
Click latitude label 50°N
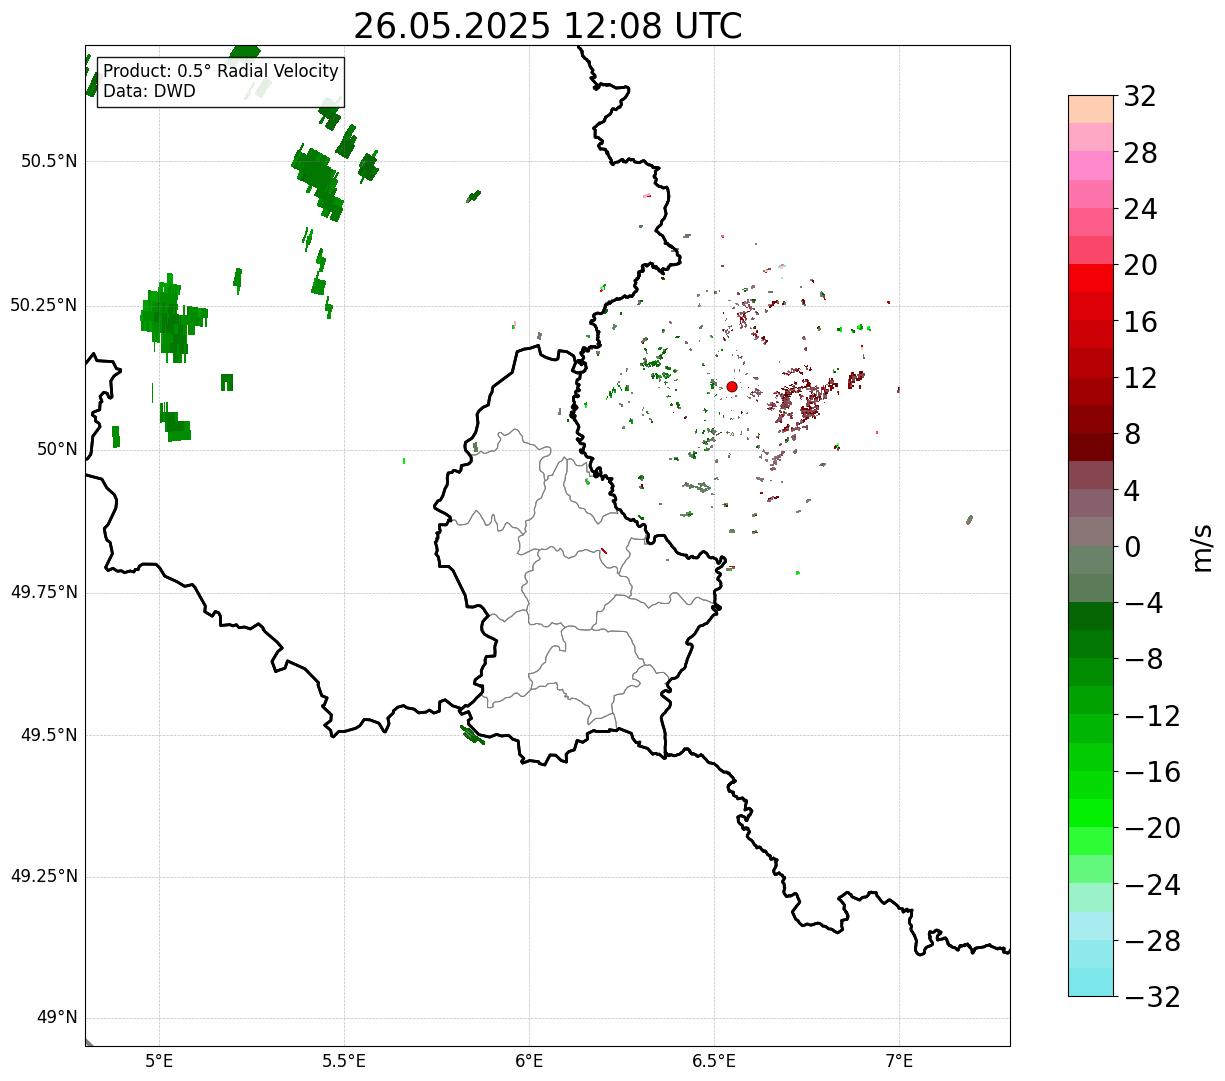pyautogui.click(x=56, y=449)
